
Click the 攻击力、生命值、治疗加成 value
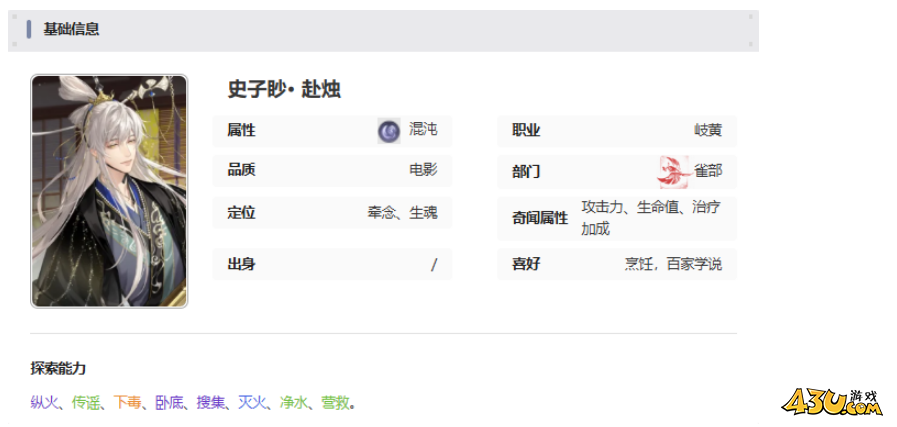651,218
